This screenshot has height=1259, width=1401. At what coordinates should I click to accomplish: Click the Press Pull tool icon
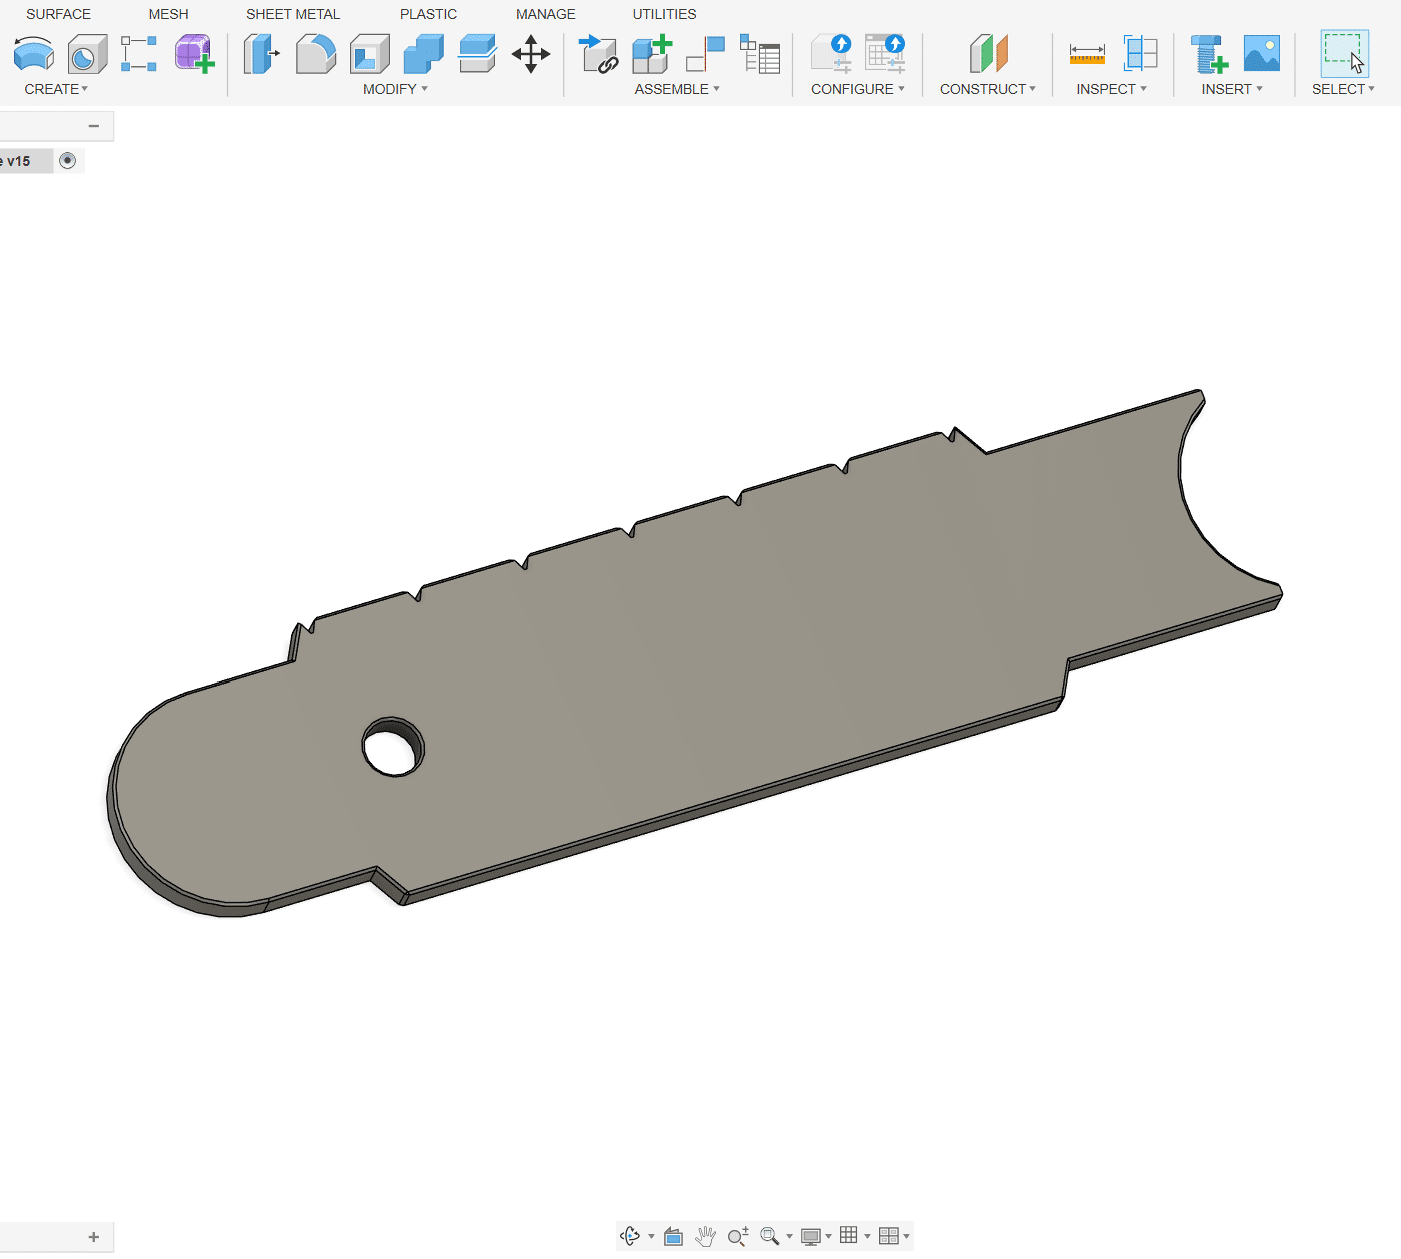point(261,54)
